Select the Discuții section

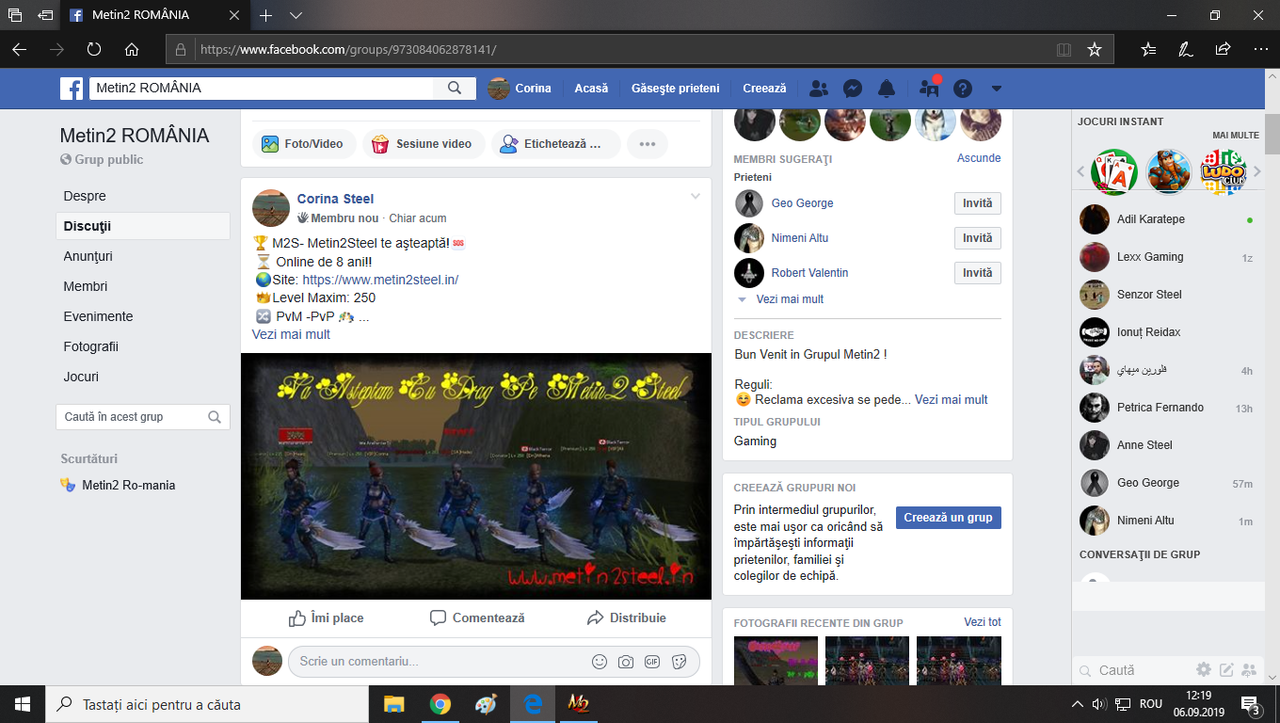coord(143,226)
